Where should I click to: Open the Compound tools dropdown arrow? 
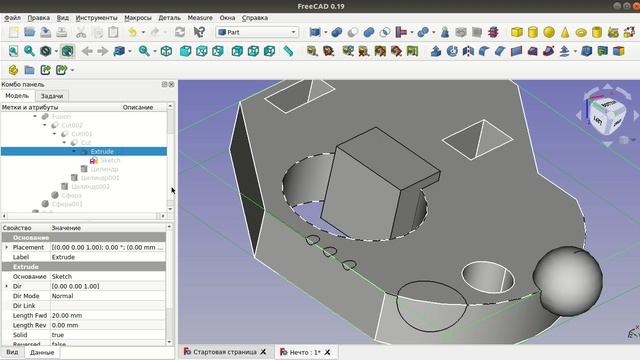pos(325,32)
